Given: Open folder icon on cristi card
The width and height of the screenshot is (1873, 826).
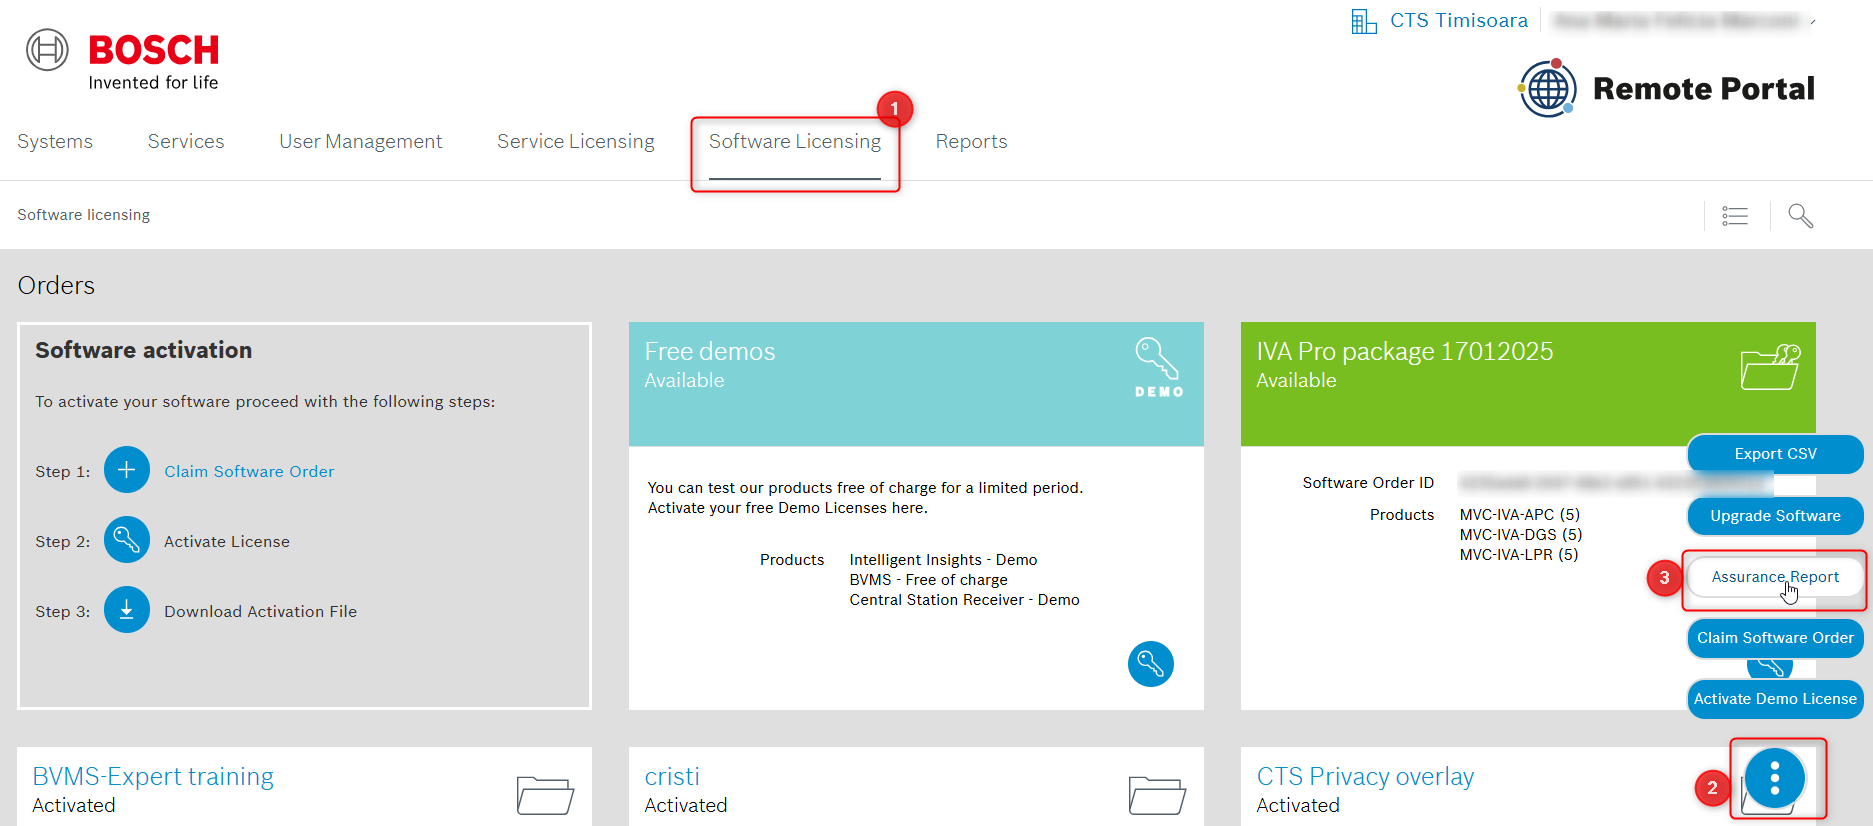Looking at the screenshot, I should tap(1157, 795).
